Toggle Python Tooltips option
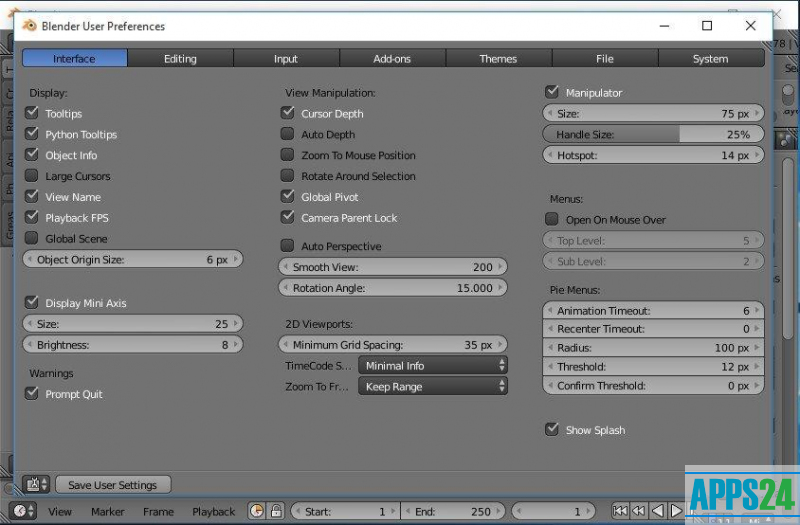 [x=32, y=134]
